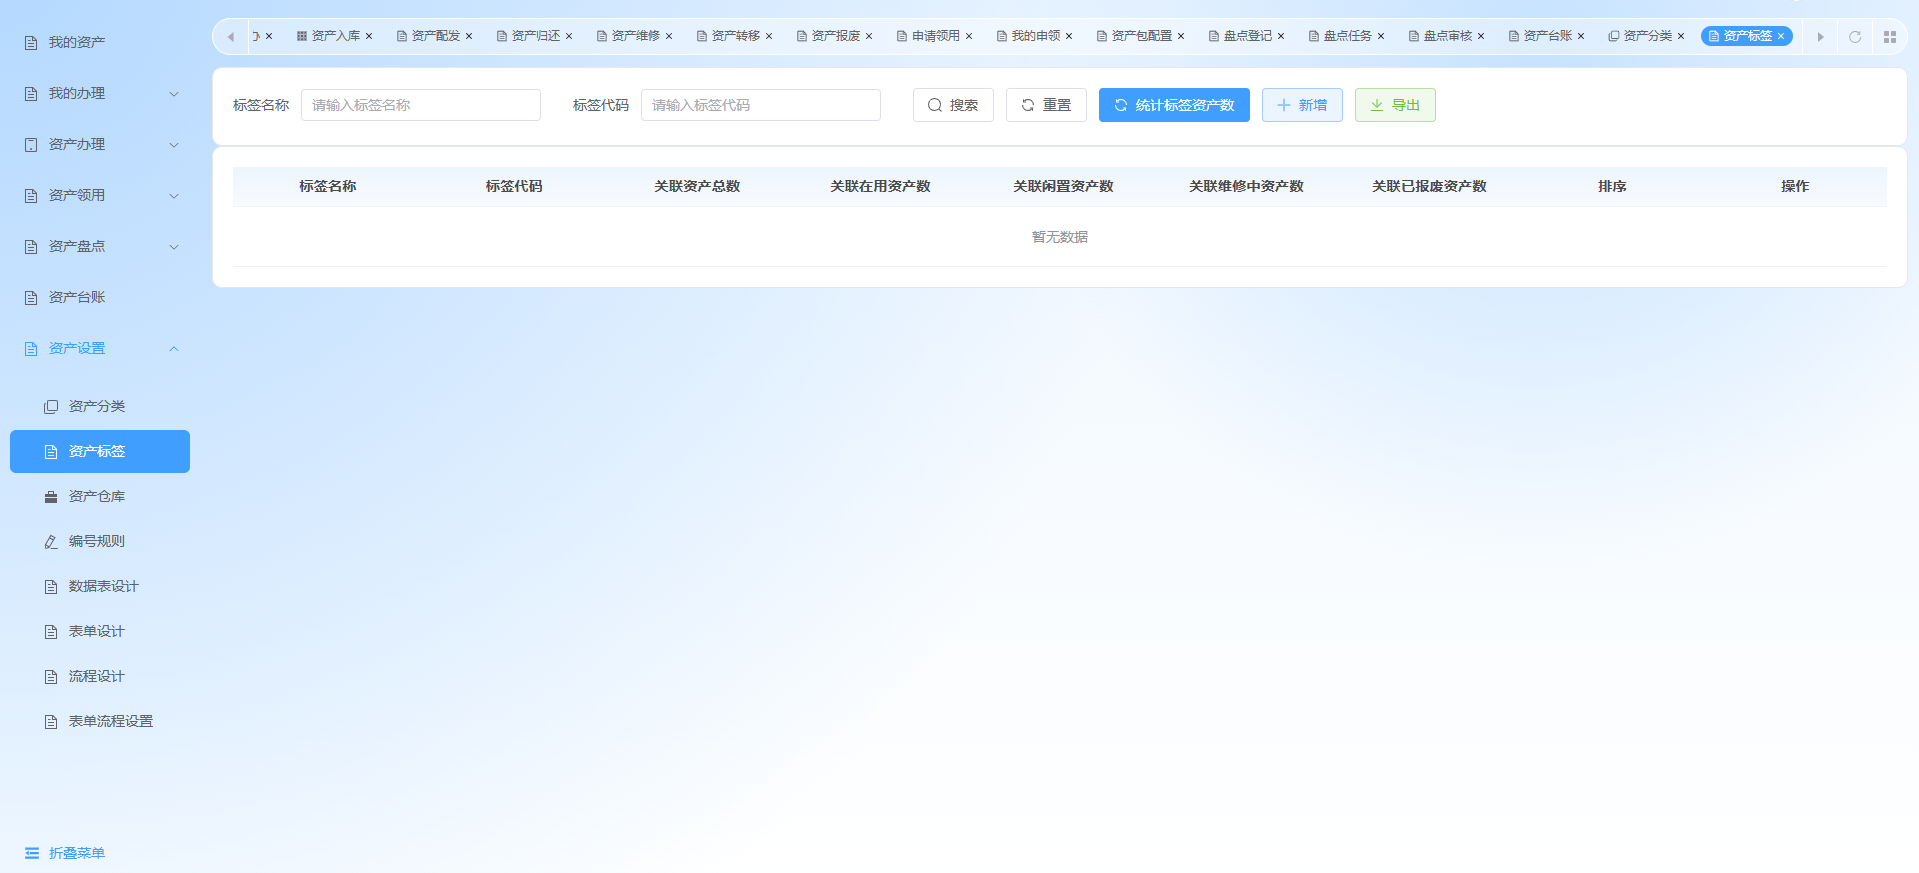Select 资产标签 in the sidebar submenu

(100, 451)
